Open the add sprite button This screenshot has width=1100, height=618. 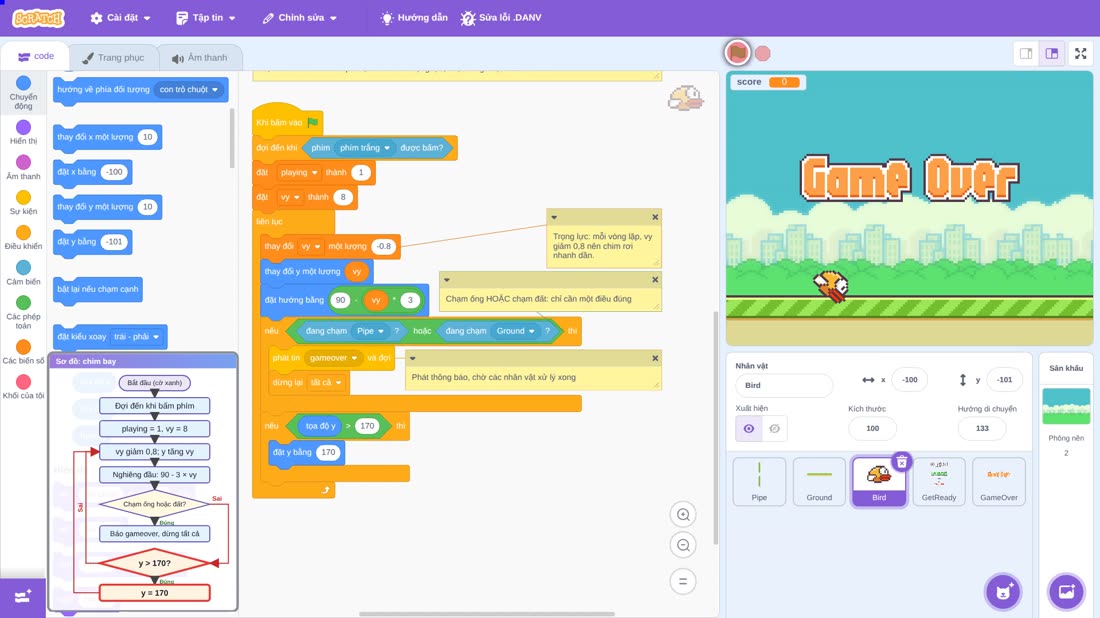point(1003,592)
